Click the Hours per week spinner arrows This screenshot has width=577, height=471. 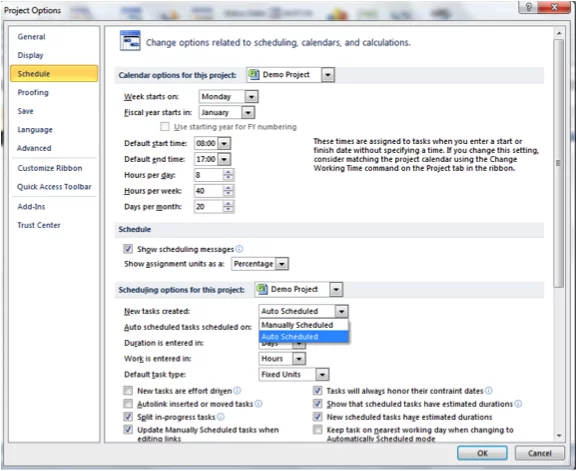[228, 191]
